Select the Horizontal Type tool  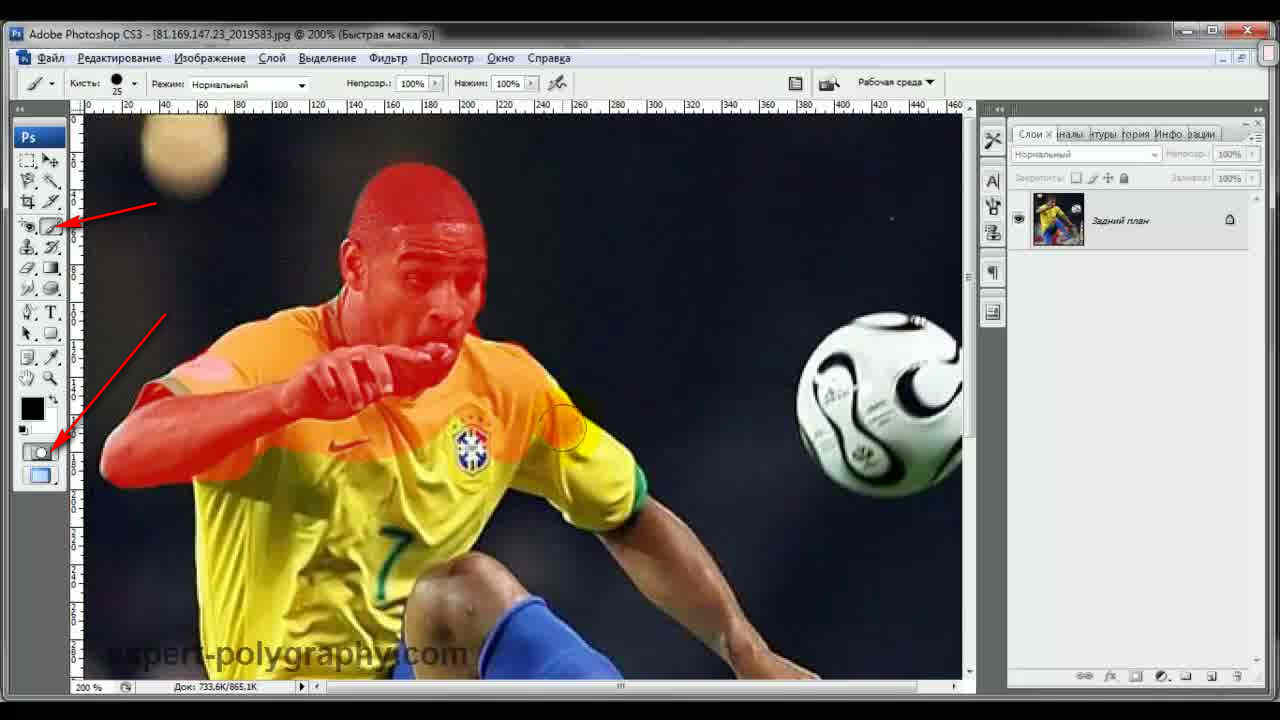(51, 313)
